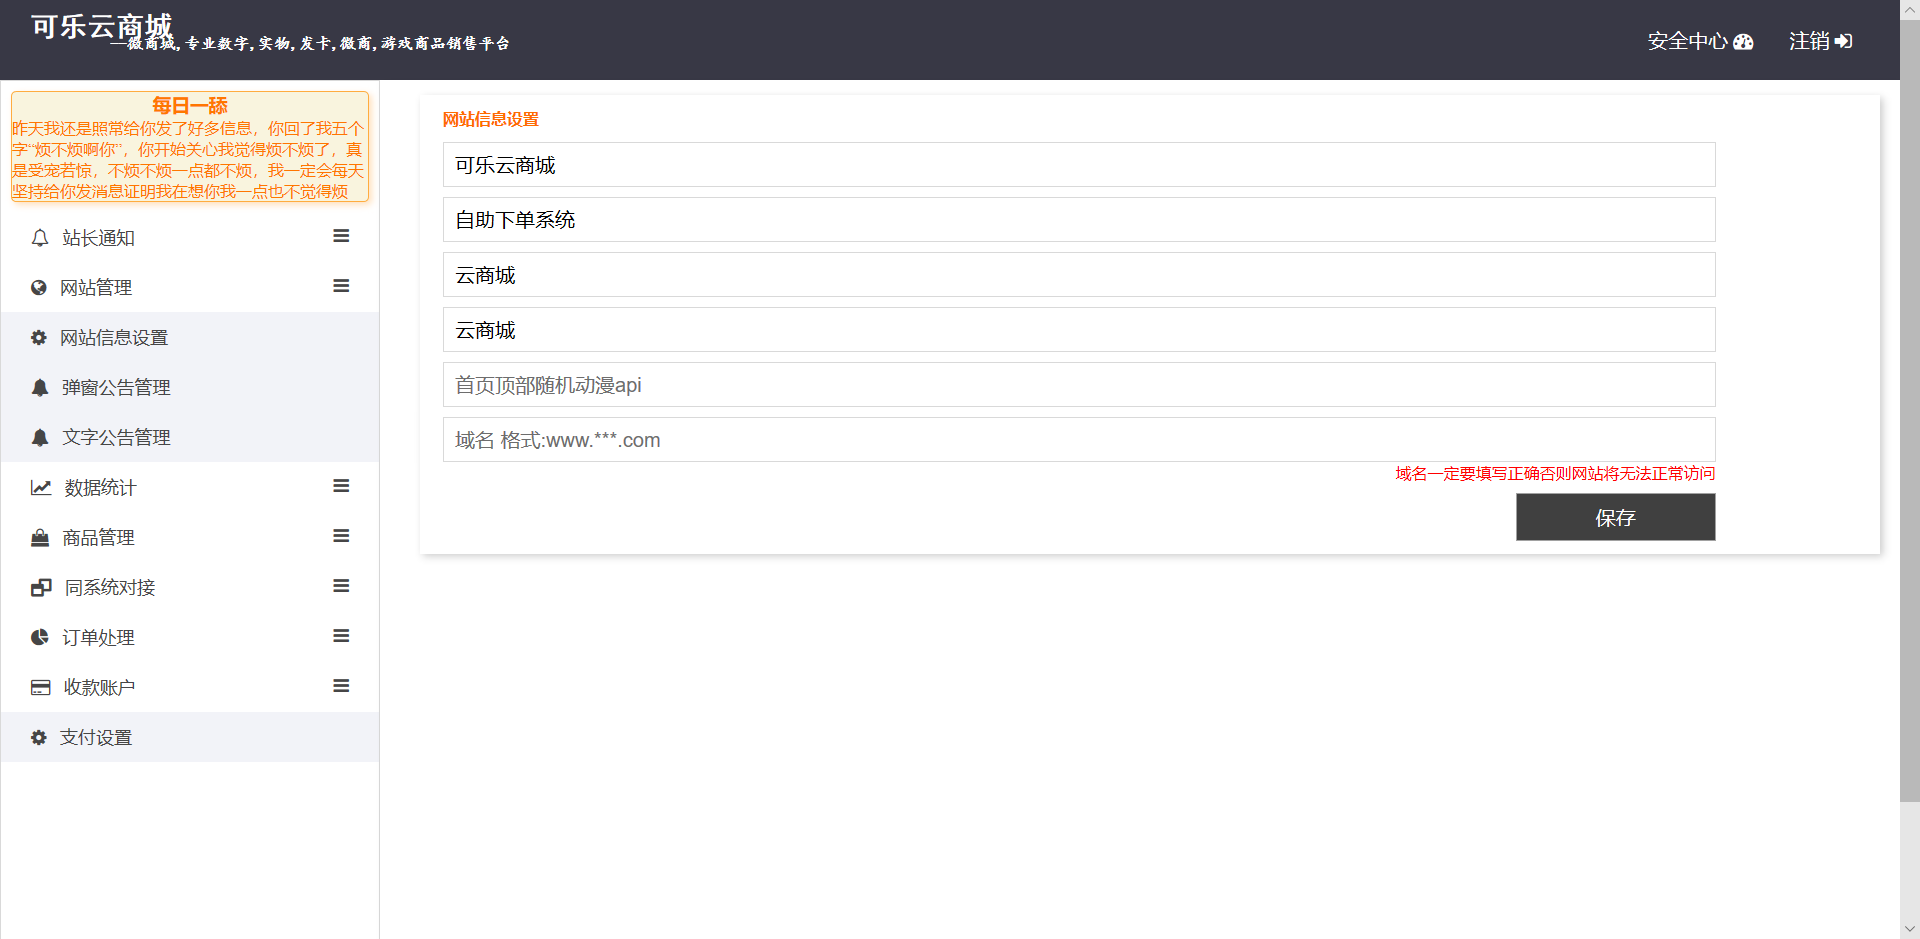1920x939 pixels.
Task: Click the pie chart icon beside 订单处理
Action: (x=40, y=638)
